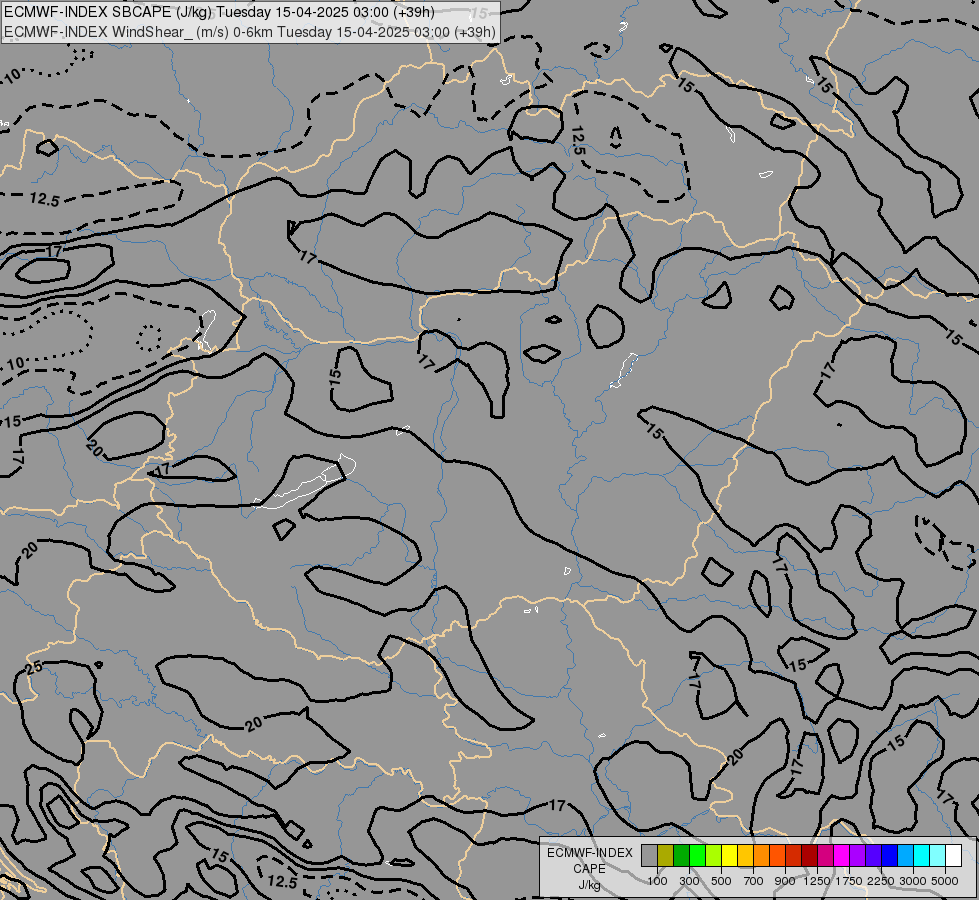Click the amber-gold legend swatch
Viewport: 979px width, 900px height.
coord(745,856)
